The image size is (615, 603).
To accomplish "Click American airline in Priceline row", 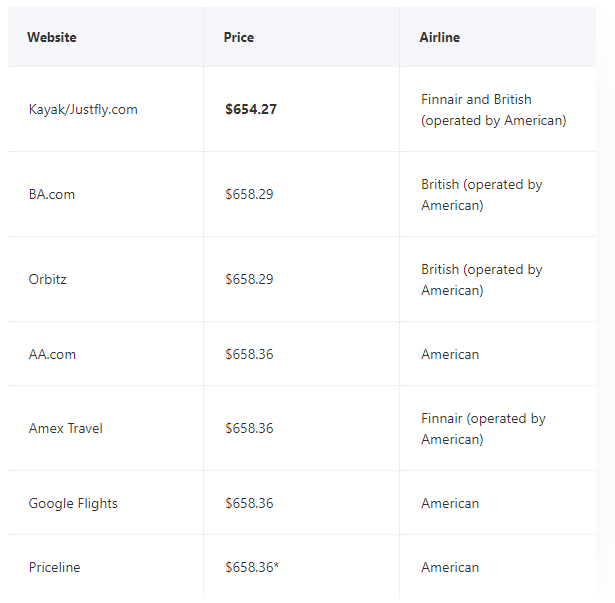I will (x=450, y=567).
